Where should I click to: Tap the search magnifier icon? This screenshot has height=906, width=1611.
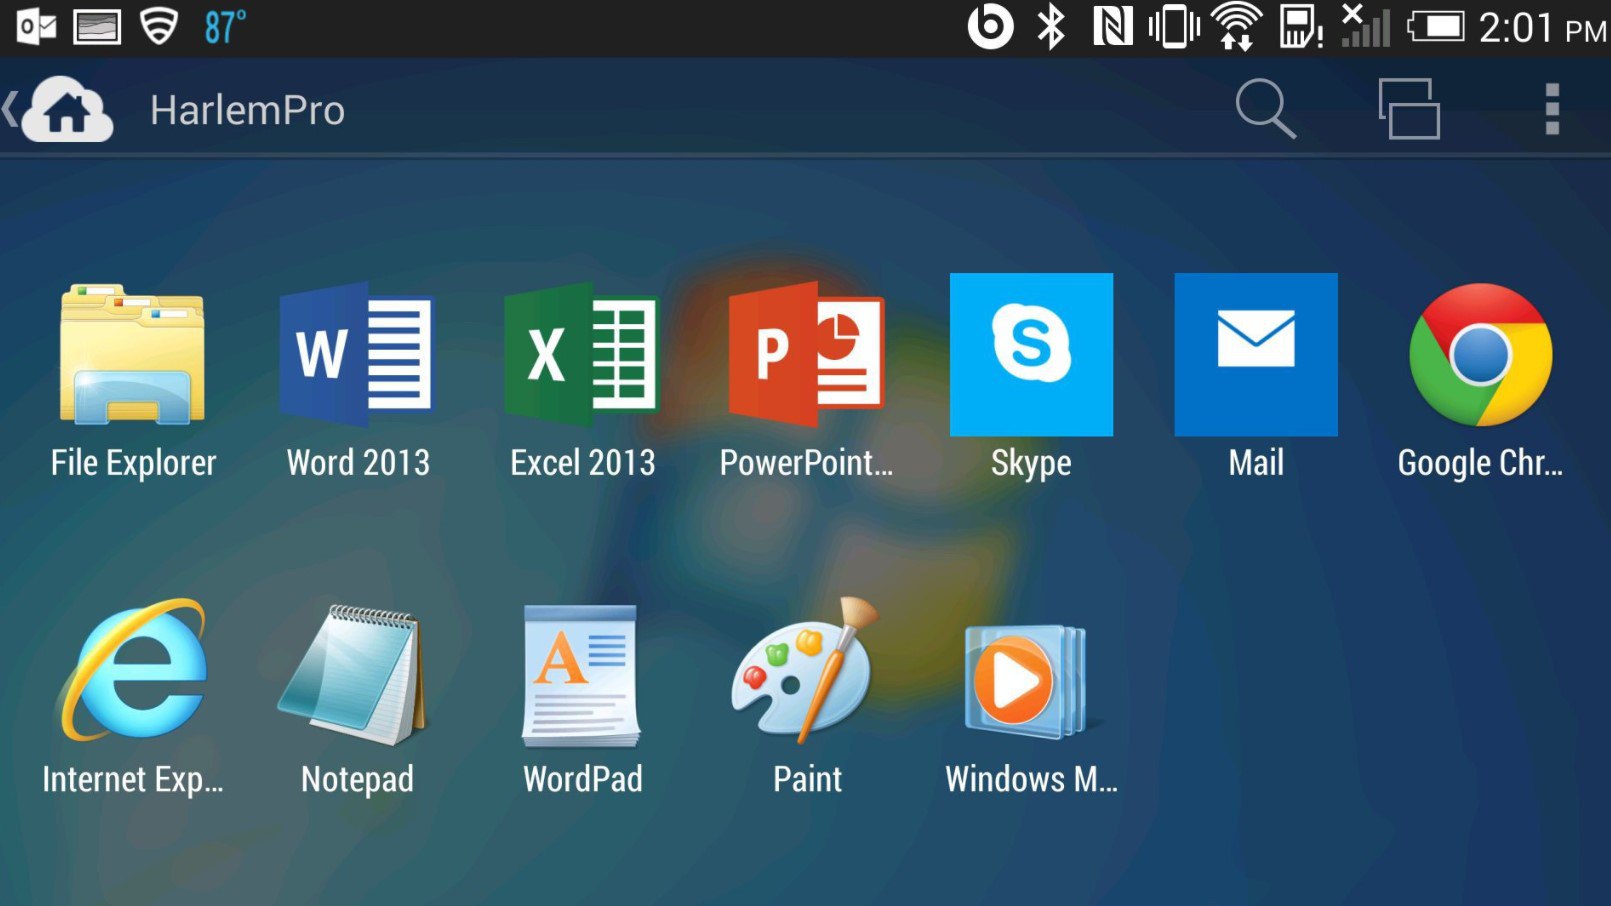tap(1265, 108)
